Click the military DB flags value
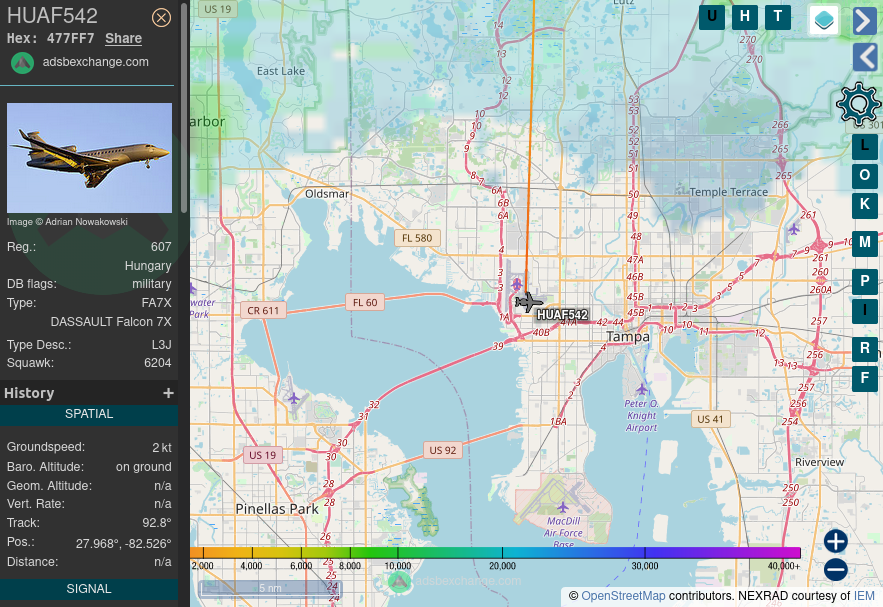This screenshot has height=607, width=883. click(151, 284)
